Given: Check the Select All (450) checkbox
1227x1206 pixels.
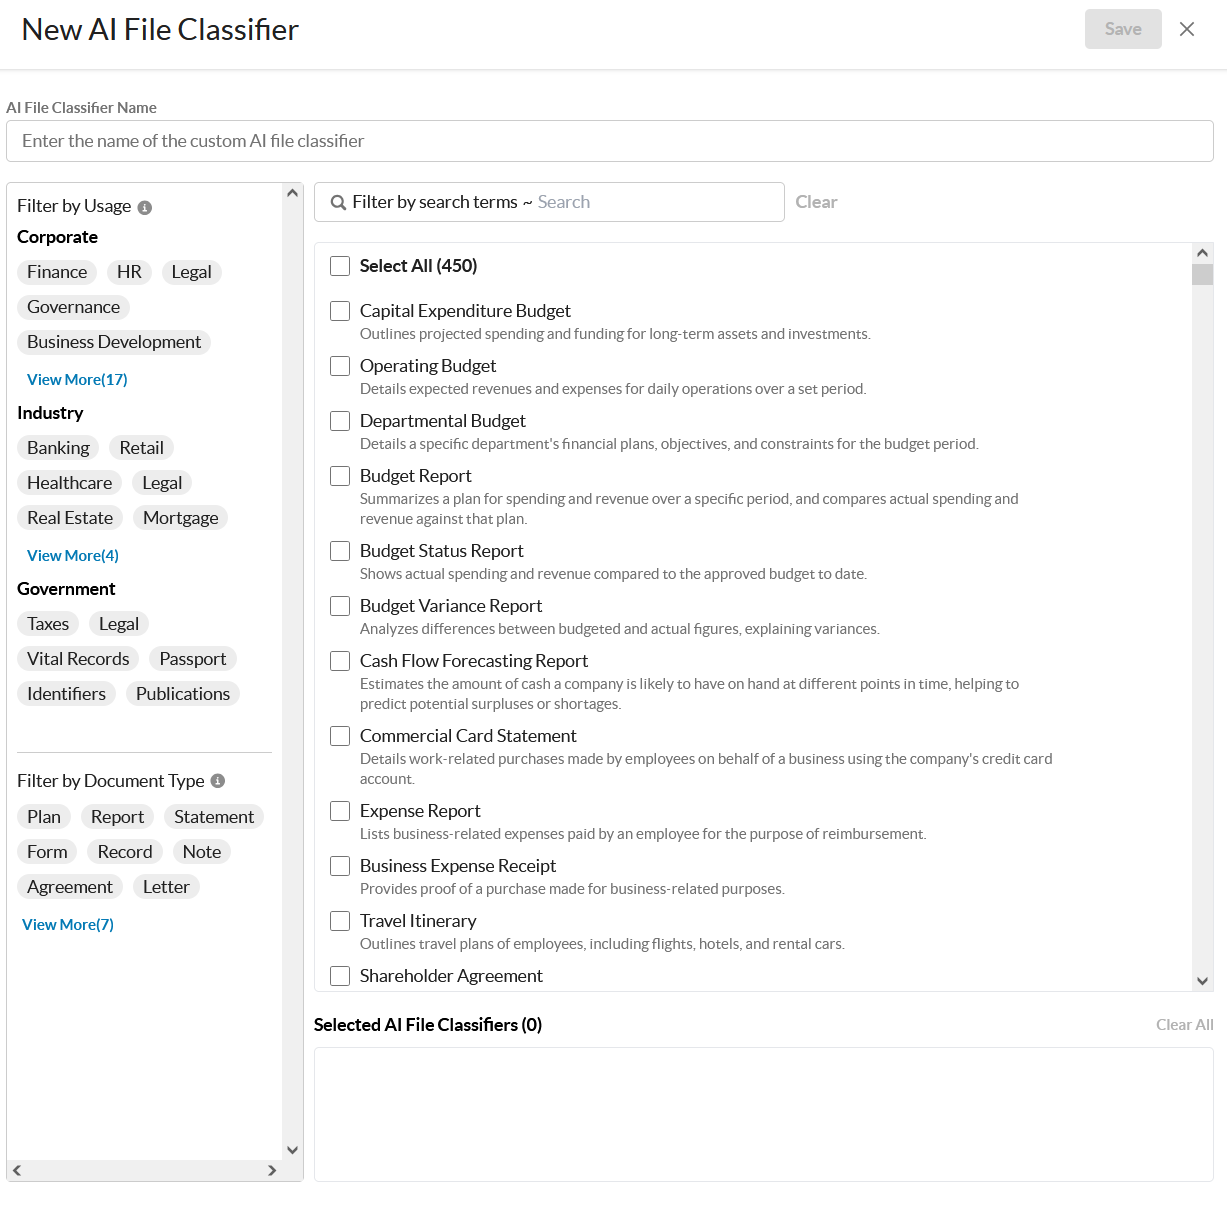Looking at the screenshot, I should 339,266.
